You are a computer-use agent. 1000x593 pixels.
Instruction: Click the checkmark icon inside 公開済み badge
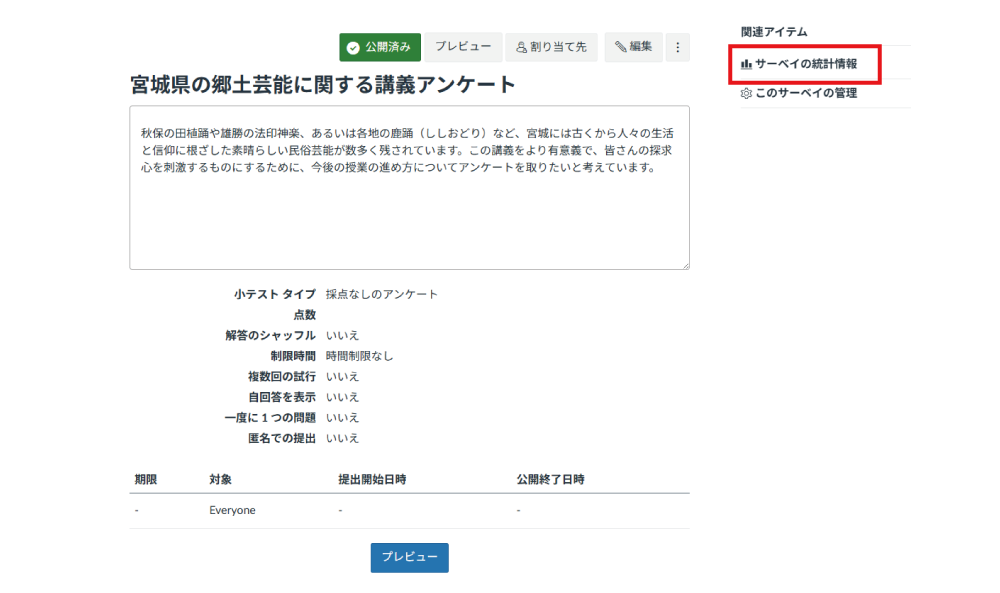pyautogui.click(x=354, y=47)
